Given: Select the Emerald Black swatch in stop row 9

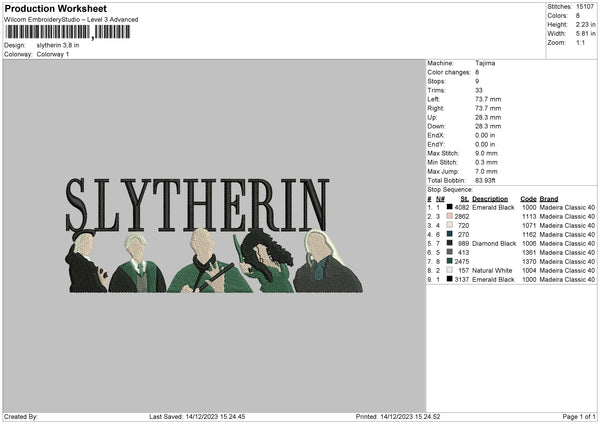Looking at the screenshot, I should click(x=450, y=279).
